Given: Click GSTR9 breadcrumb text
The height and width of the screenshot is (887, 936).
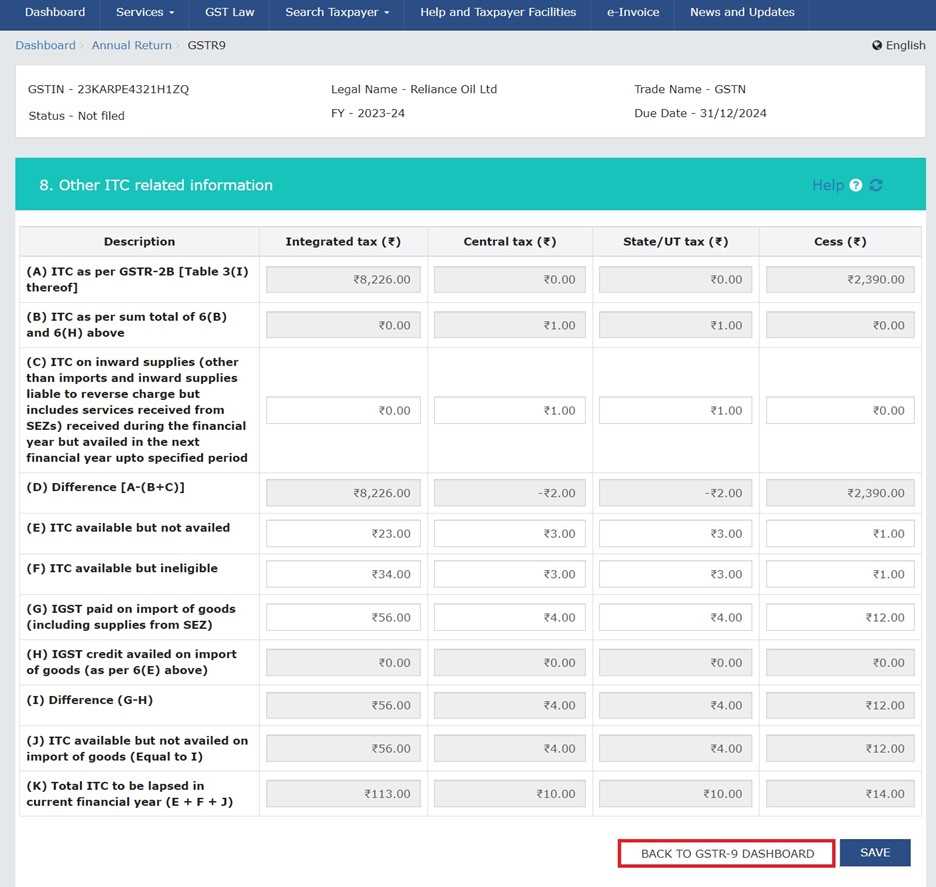Looking at the screenshot, I should (x=207, y=45).
